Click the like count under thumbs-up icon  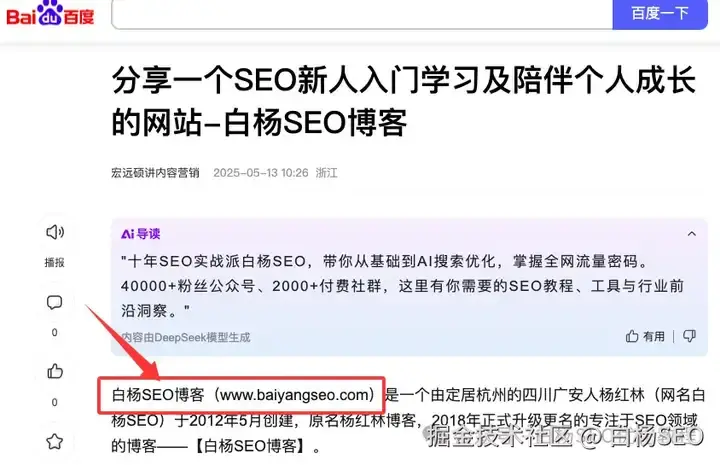(55, 403)
